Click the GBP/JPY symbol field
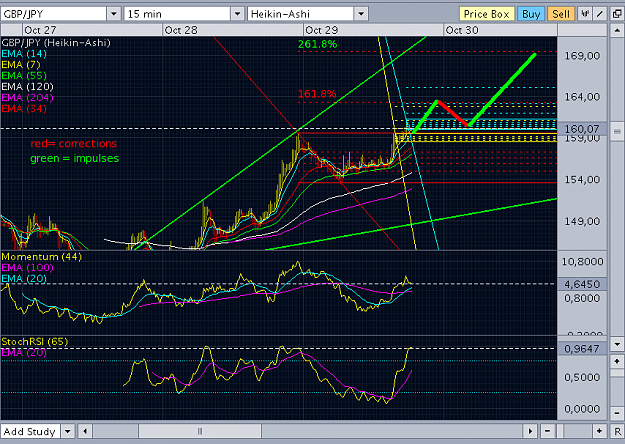The width and height of the screenshot is (625, 444). point(54,14)
